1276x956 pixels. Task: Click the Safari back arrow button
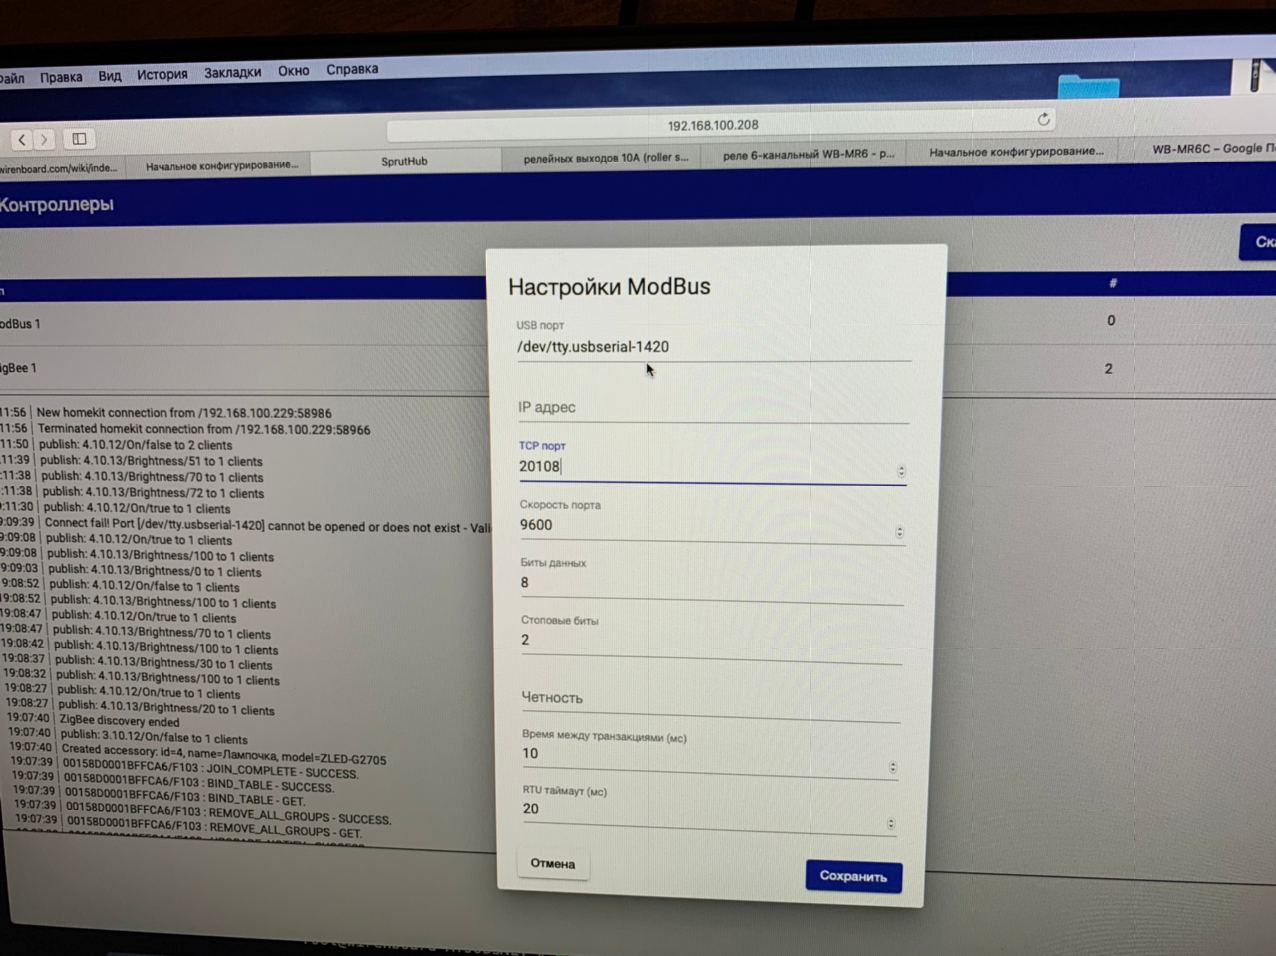click(21, 140)
